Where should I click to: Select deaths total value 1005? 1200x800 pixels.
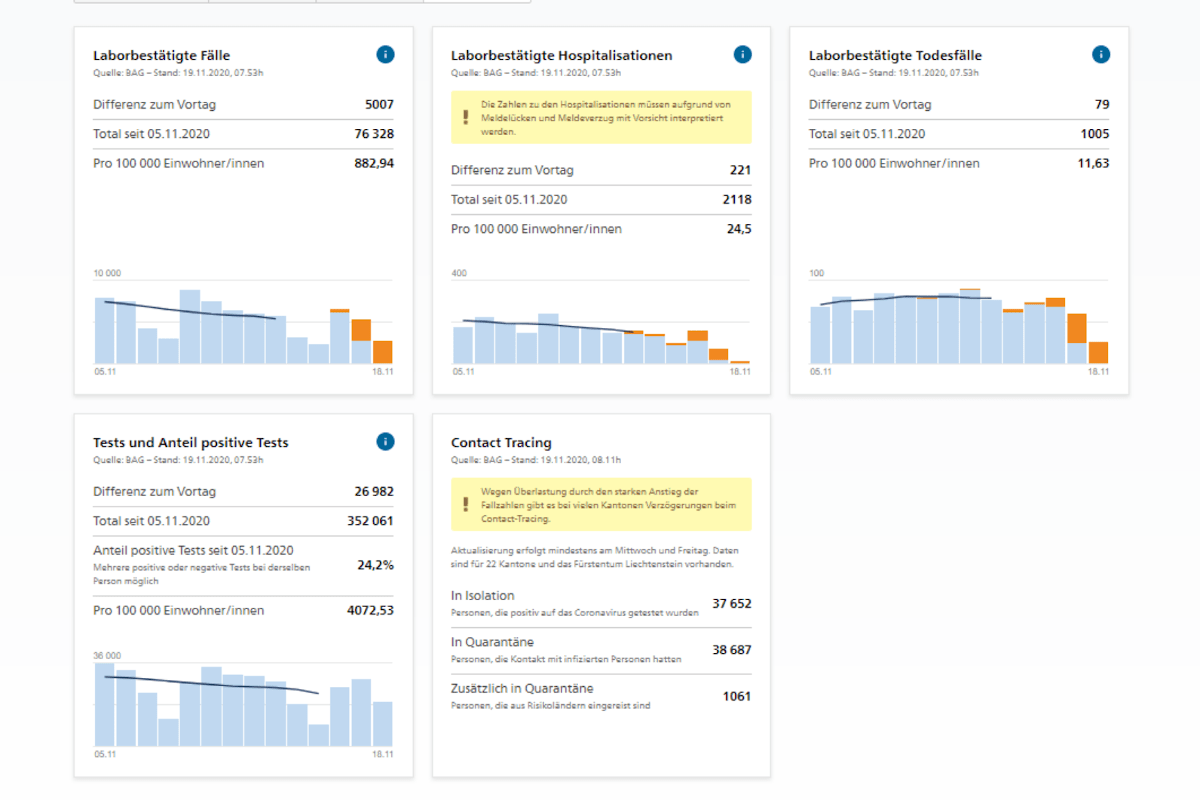(x=1095, y=134)
